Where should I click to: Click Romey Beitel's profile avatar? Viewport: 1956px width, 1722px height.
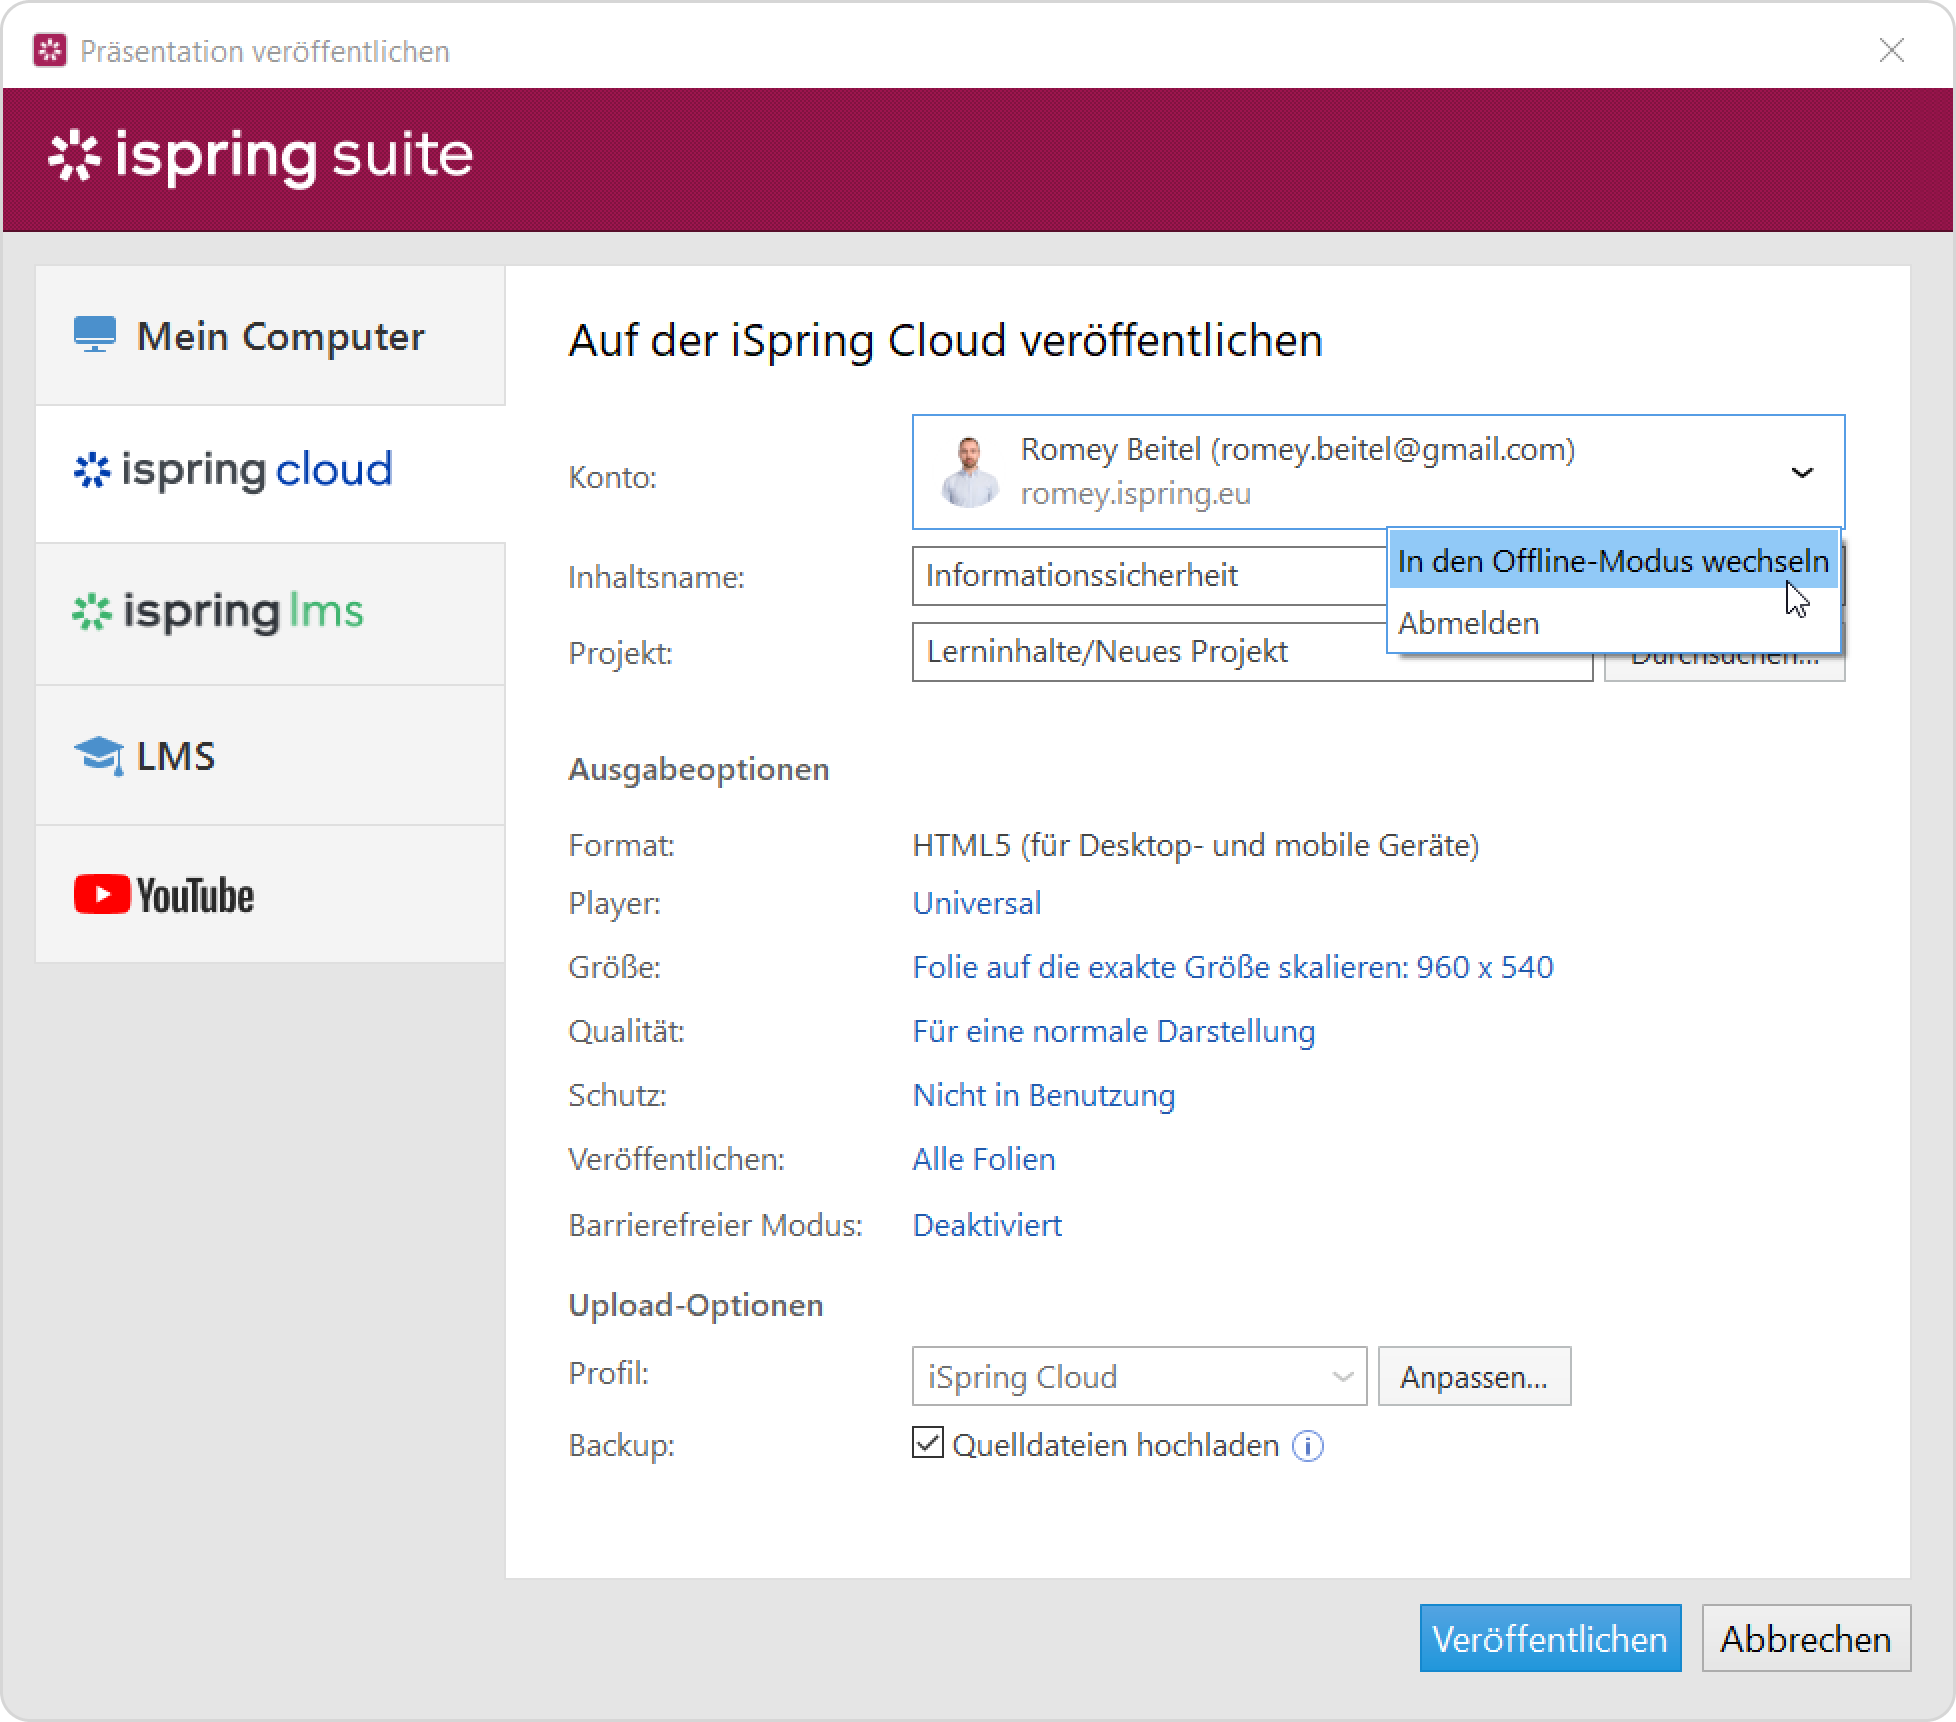coord(969,472)
